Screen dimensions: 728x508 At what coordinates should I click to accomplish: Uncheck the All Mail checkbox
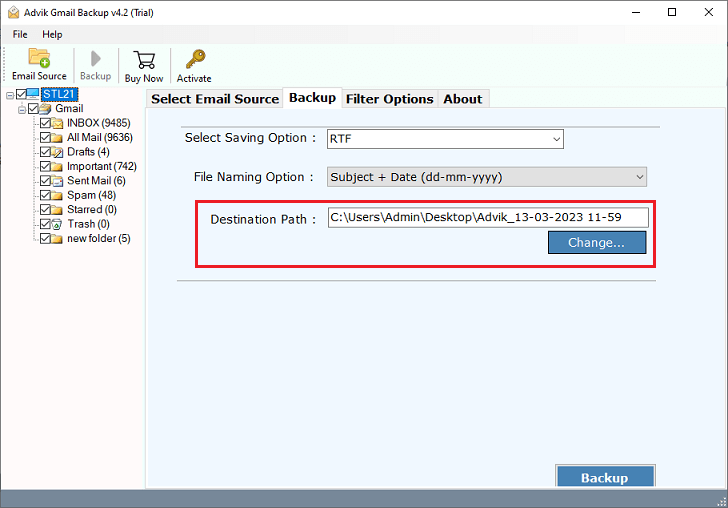click(45, 137)
